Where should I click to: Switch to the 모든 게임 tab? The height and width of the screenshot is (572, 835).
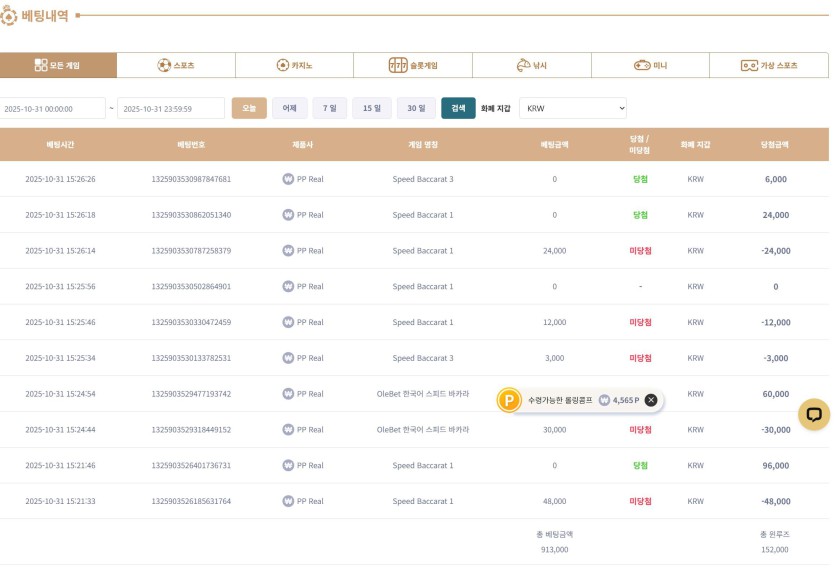58,66
